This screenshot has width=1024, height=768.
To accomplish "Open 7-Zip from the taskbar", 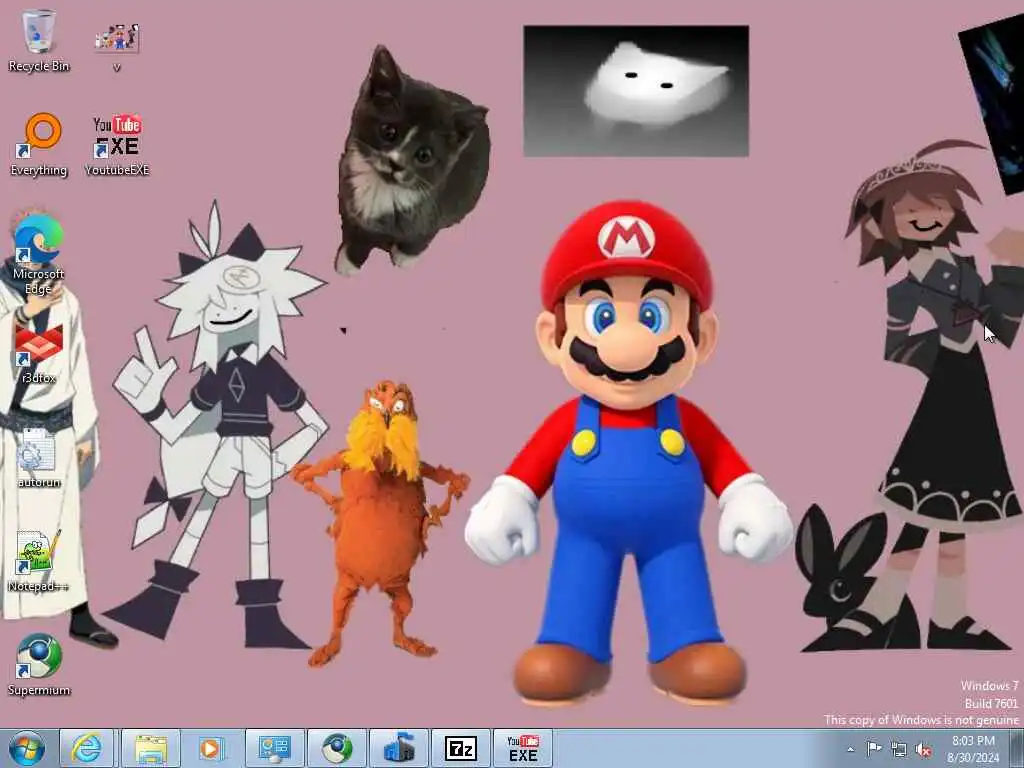I will coord(460,748).
